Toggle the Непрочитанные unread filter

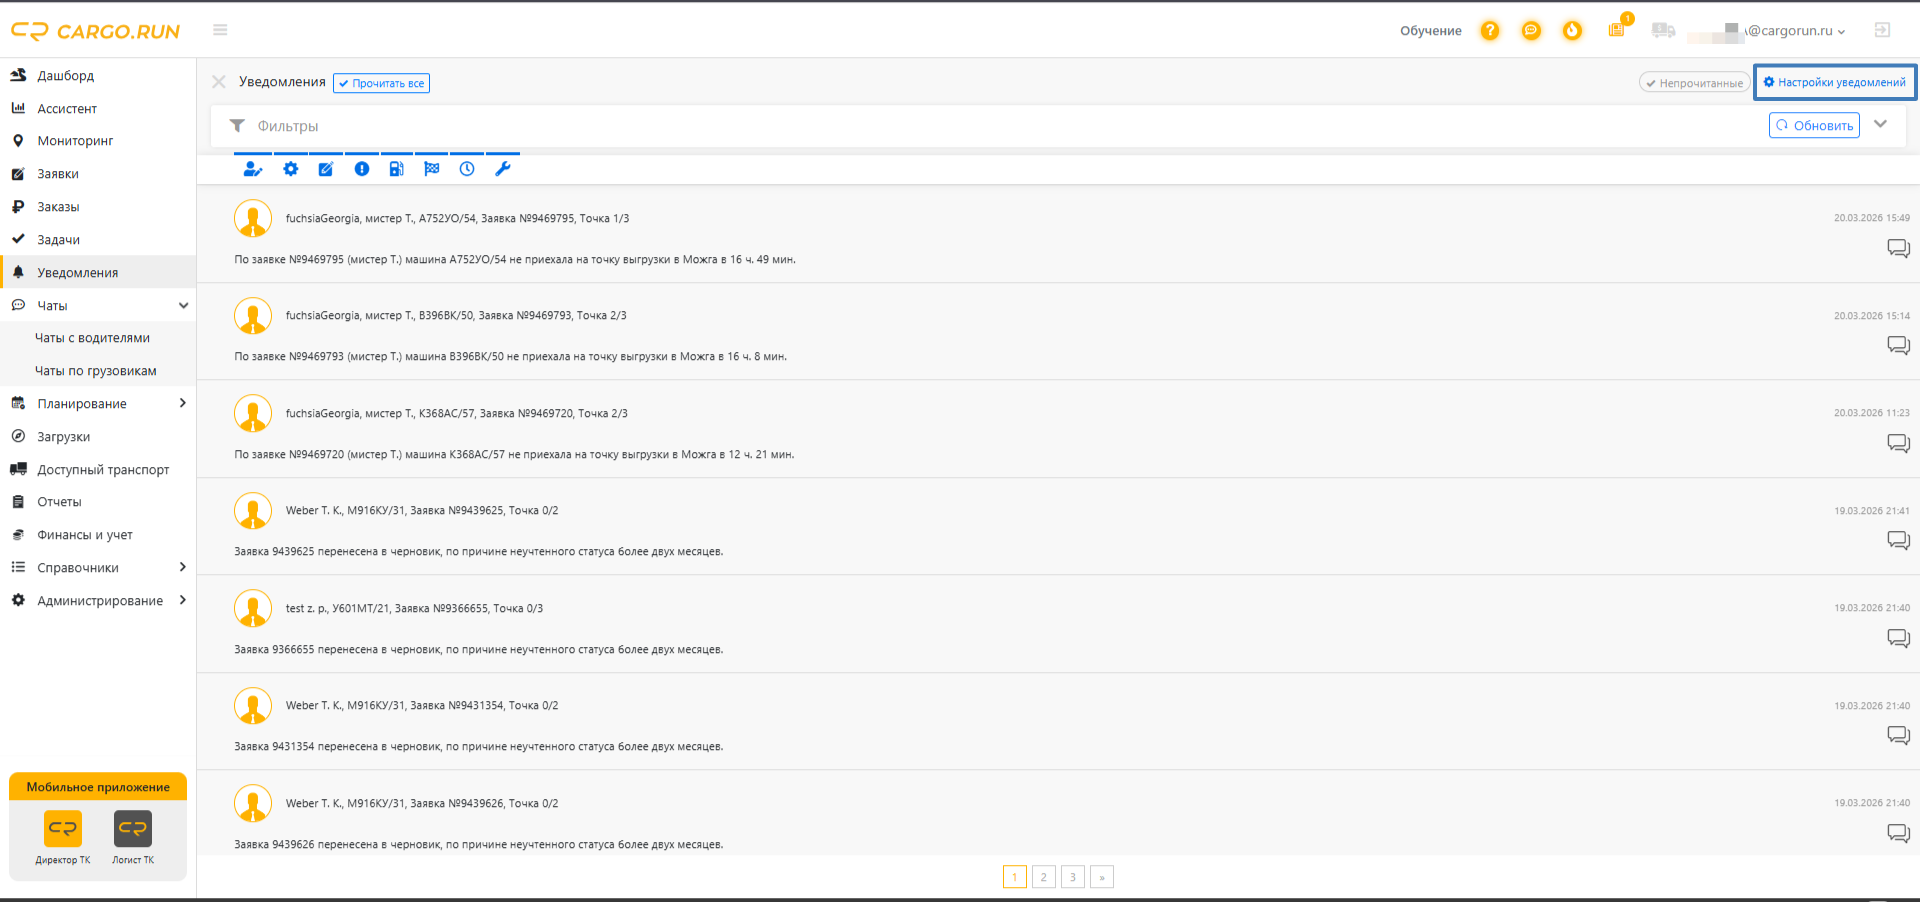click(x=1694, y=83)
